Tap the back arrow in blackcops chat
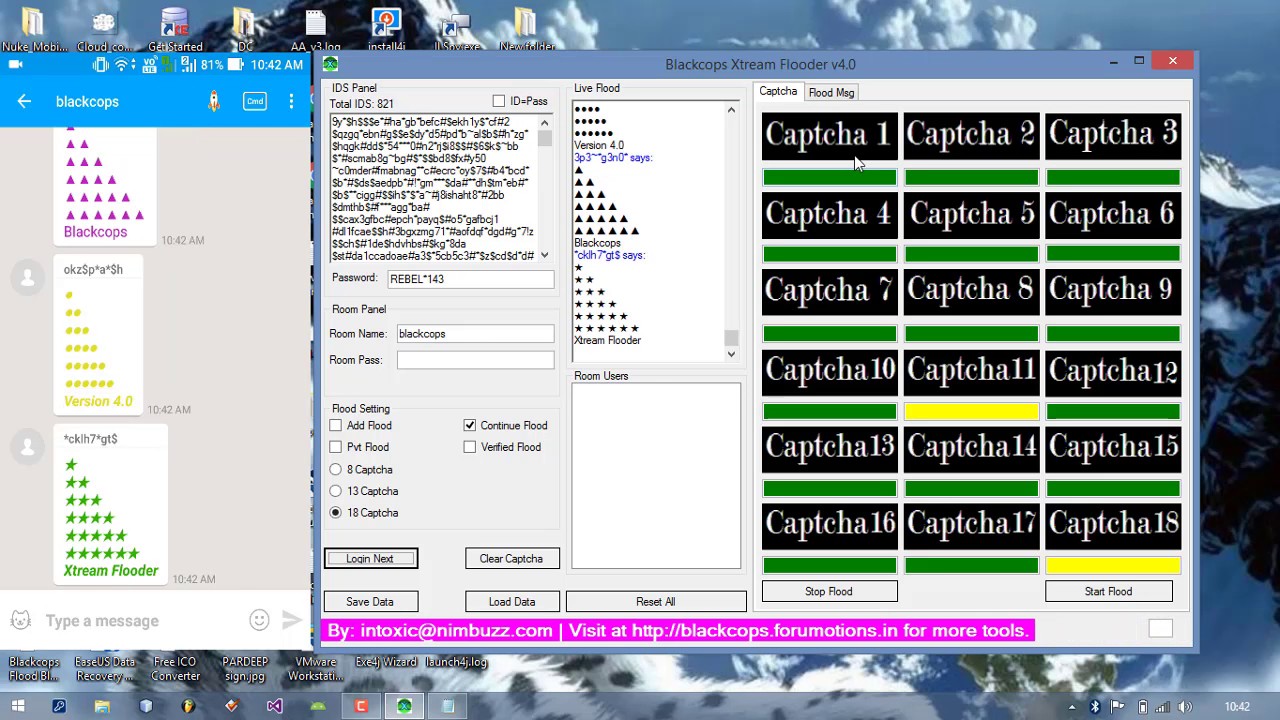Screen dimensions: 1280x720 coord(24,101)
